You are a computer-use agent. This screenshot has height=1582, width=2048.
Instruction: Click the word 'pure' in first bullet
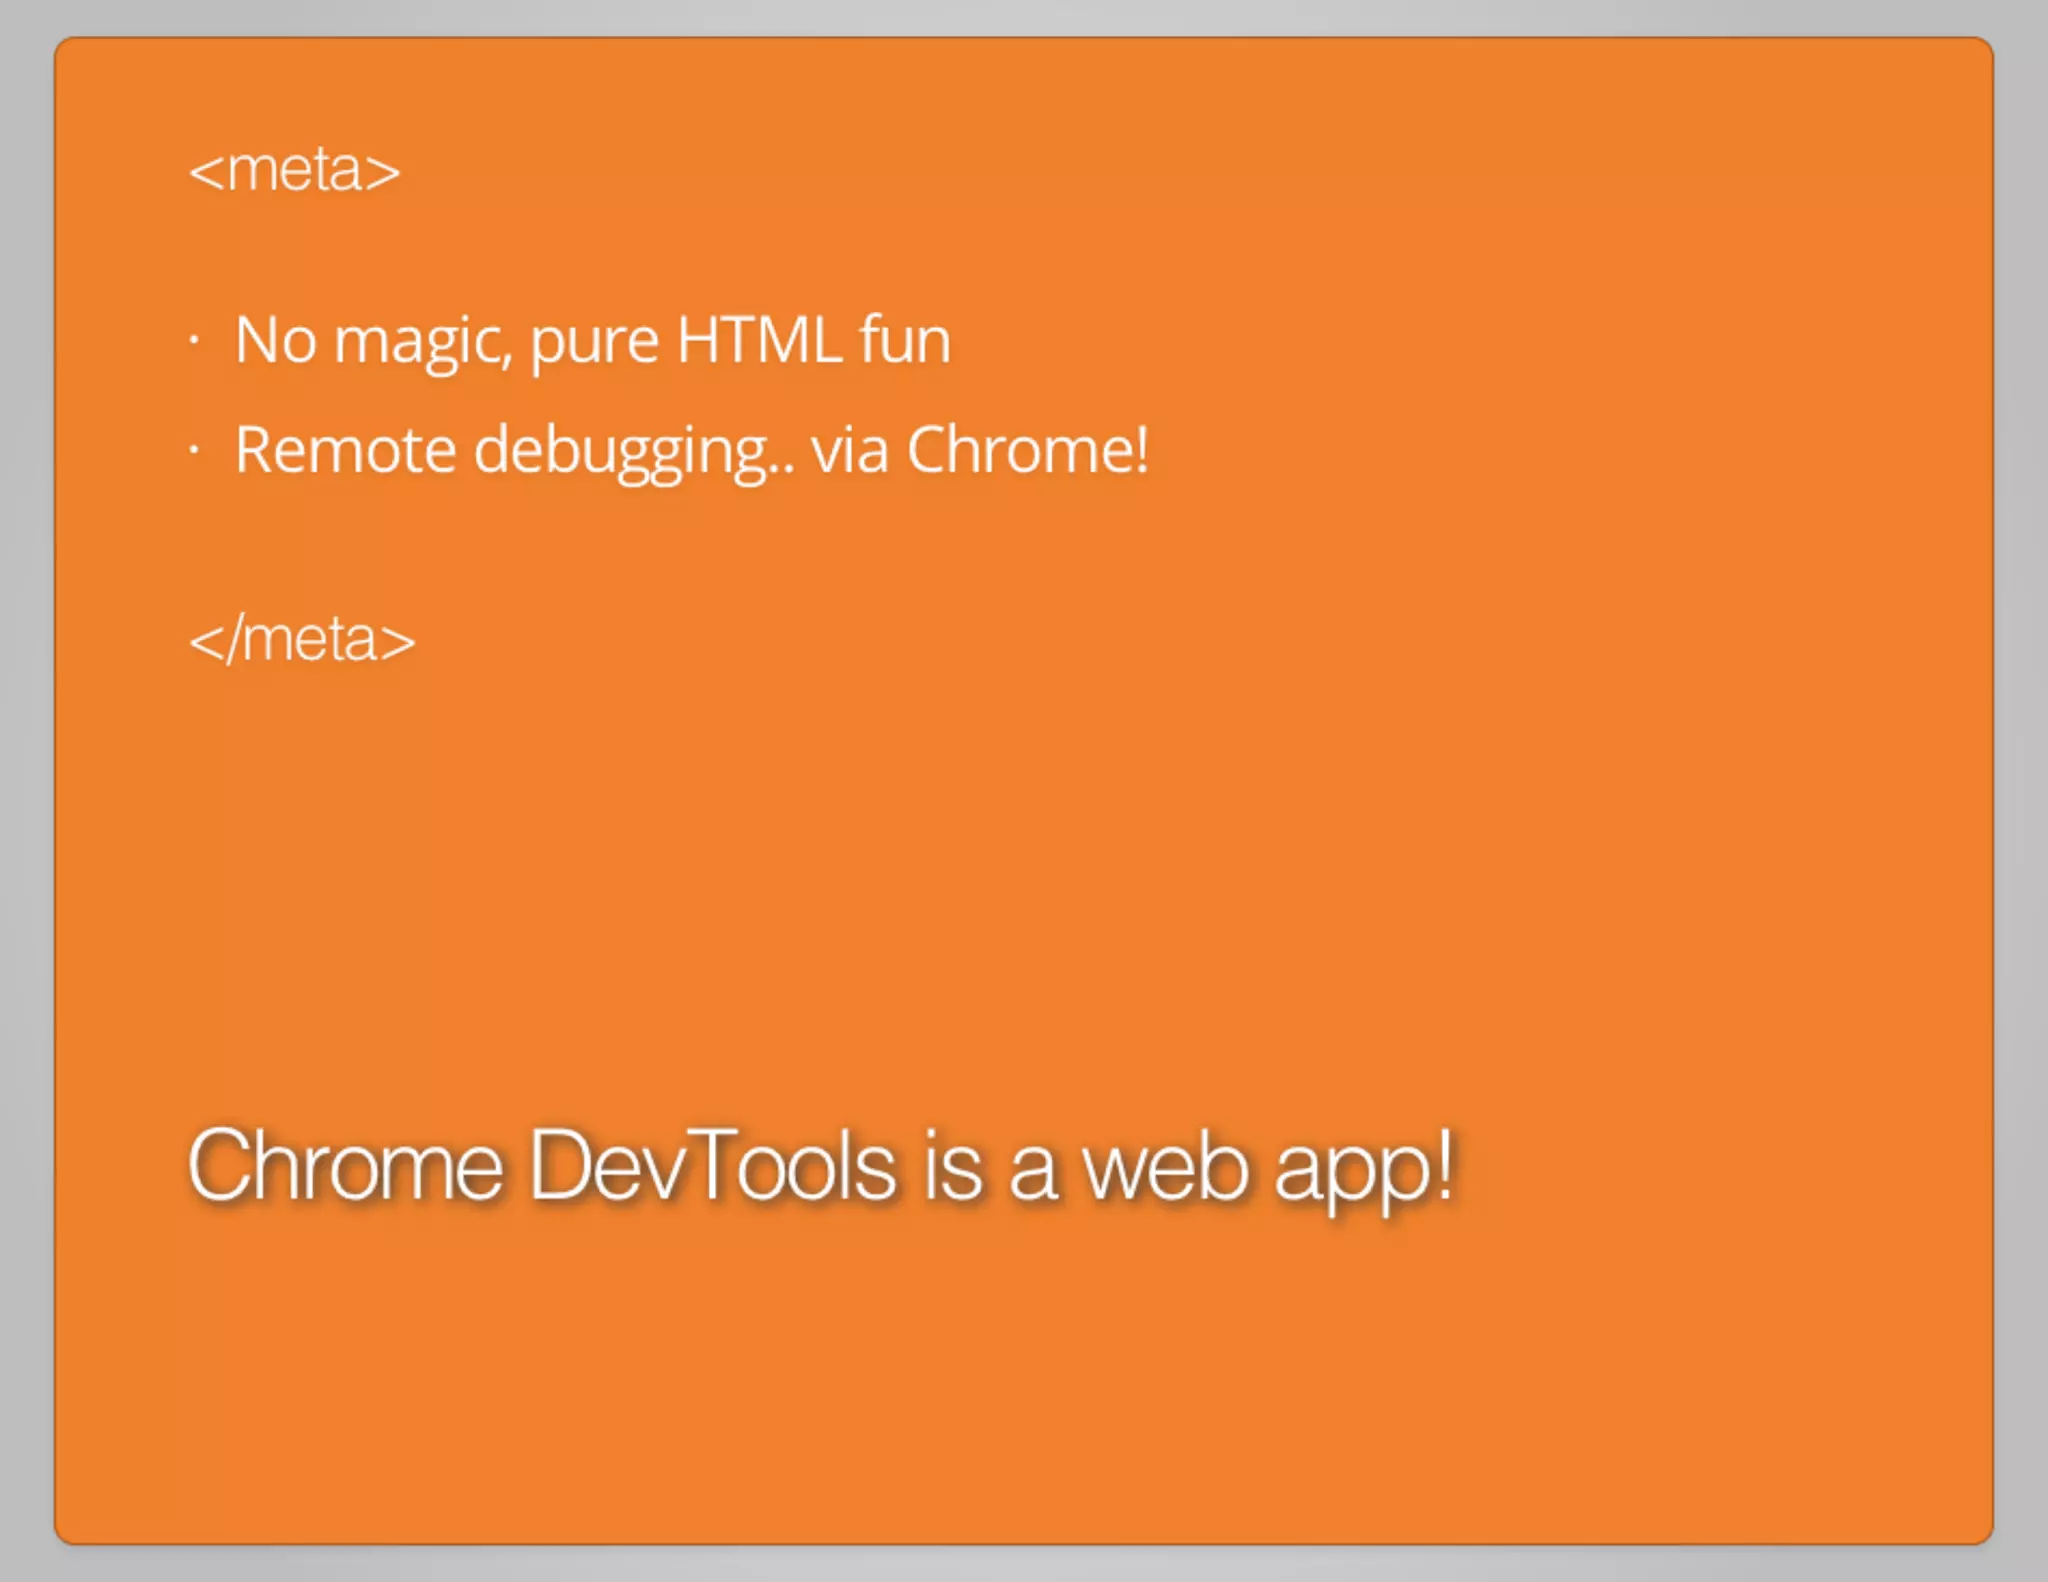tap(594, 342)
